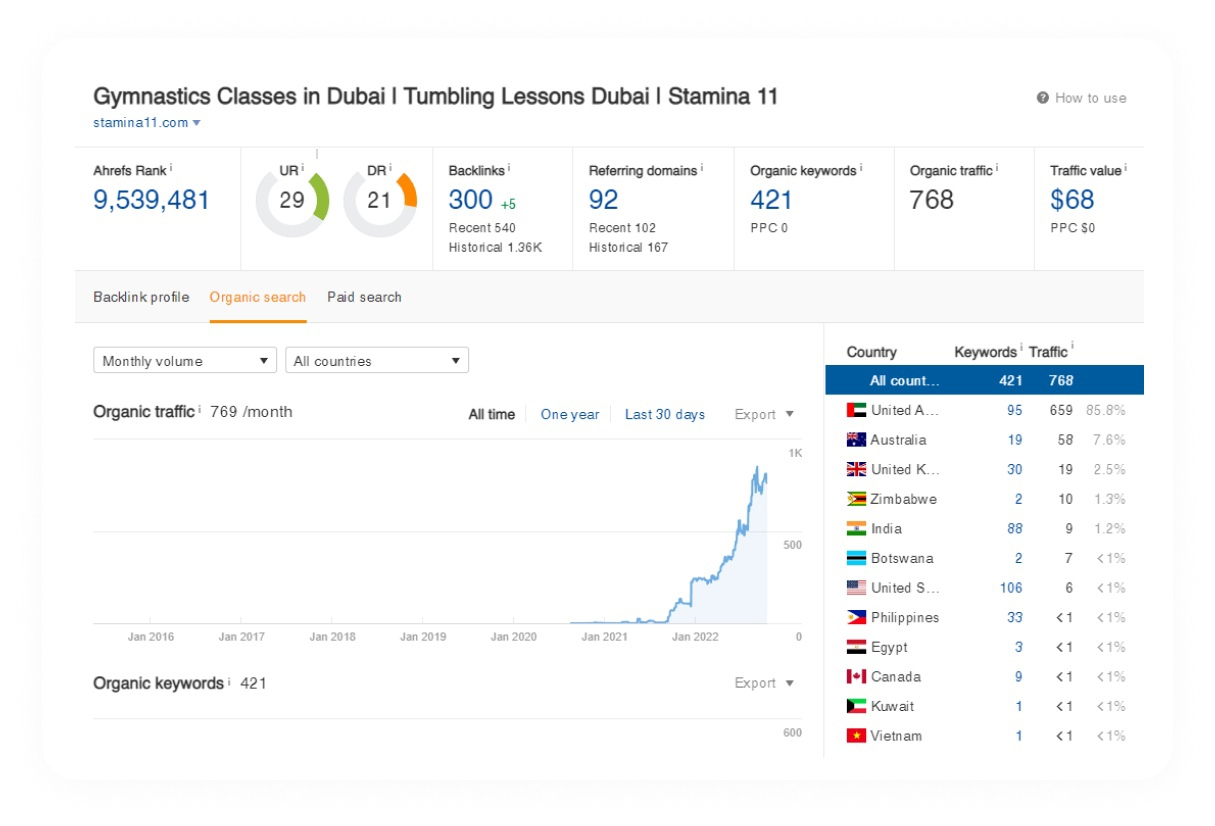This screenshot has width=1215, height=826.
Task: Click United Arab Emirates keywords count 95
Action: pos(1015,410)
